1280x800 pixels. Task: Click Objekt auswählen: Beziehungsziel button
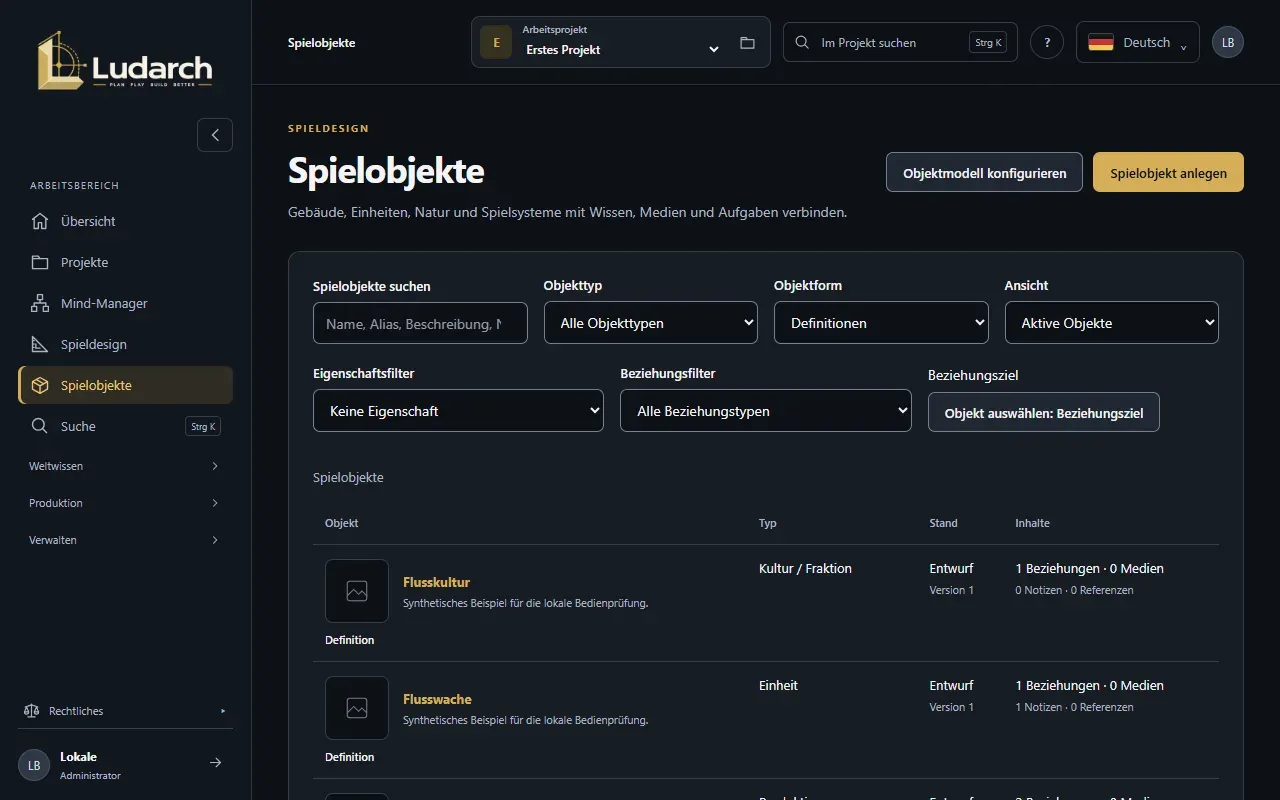pos(1044,412)
